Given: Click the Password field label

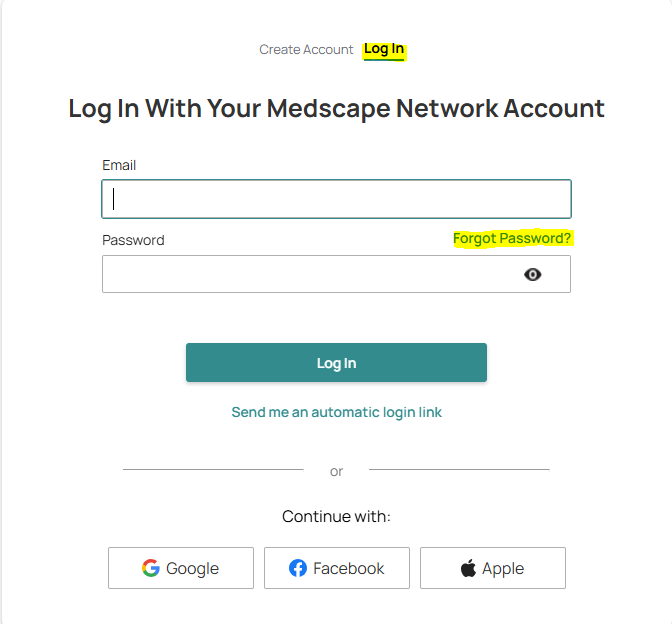Looking at the screenshot, I should tap(133, 240).
